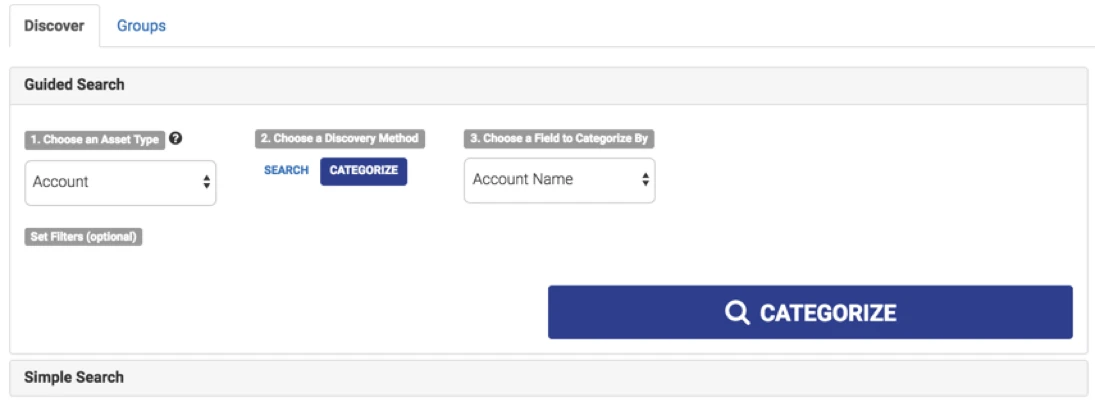
Task: Click the CATEGORIZE text on the large button
Action: click(828, 313)
